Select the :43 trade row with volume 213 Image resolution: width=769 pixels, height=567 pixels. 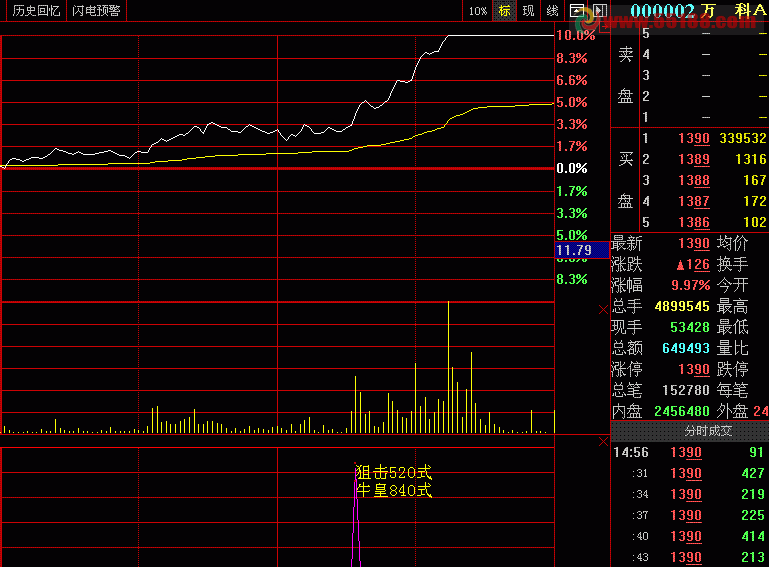690,557
